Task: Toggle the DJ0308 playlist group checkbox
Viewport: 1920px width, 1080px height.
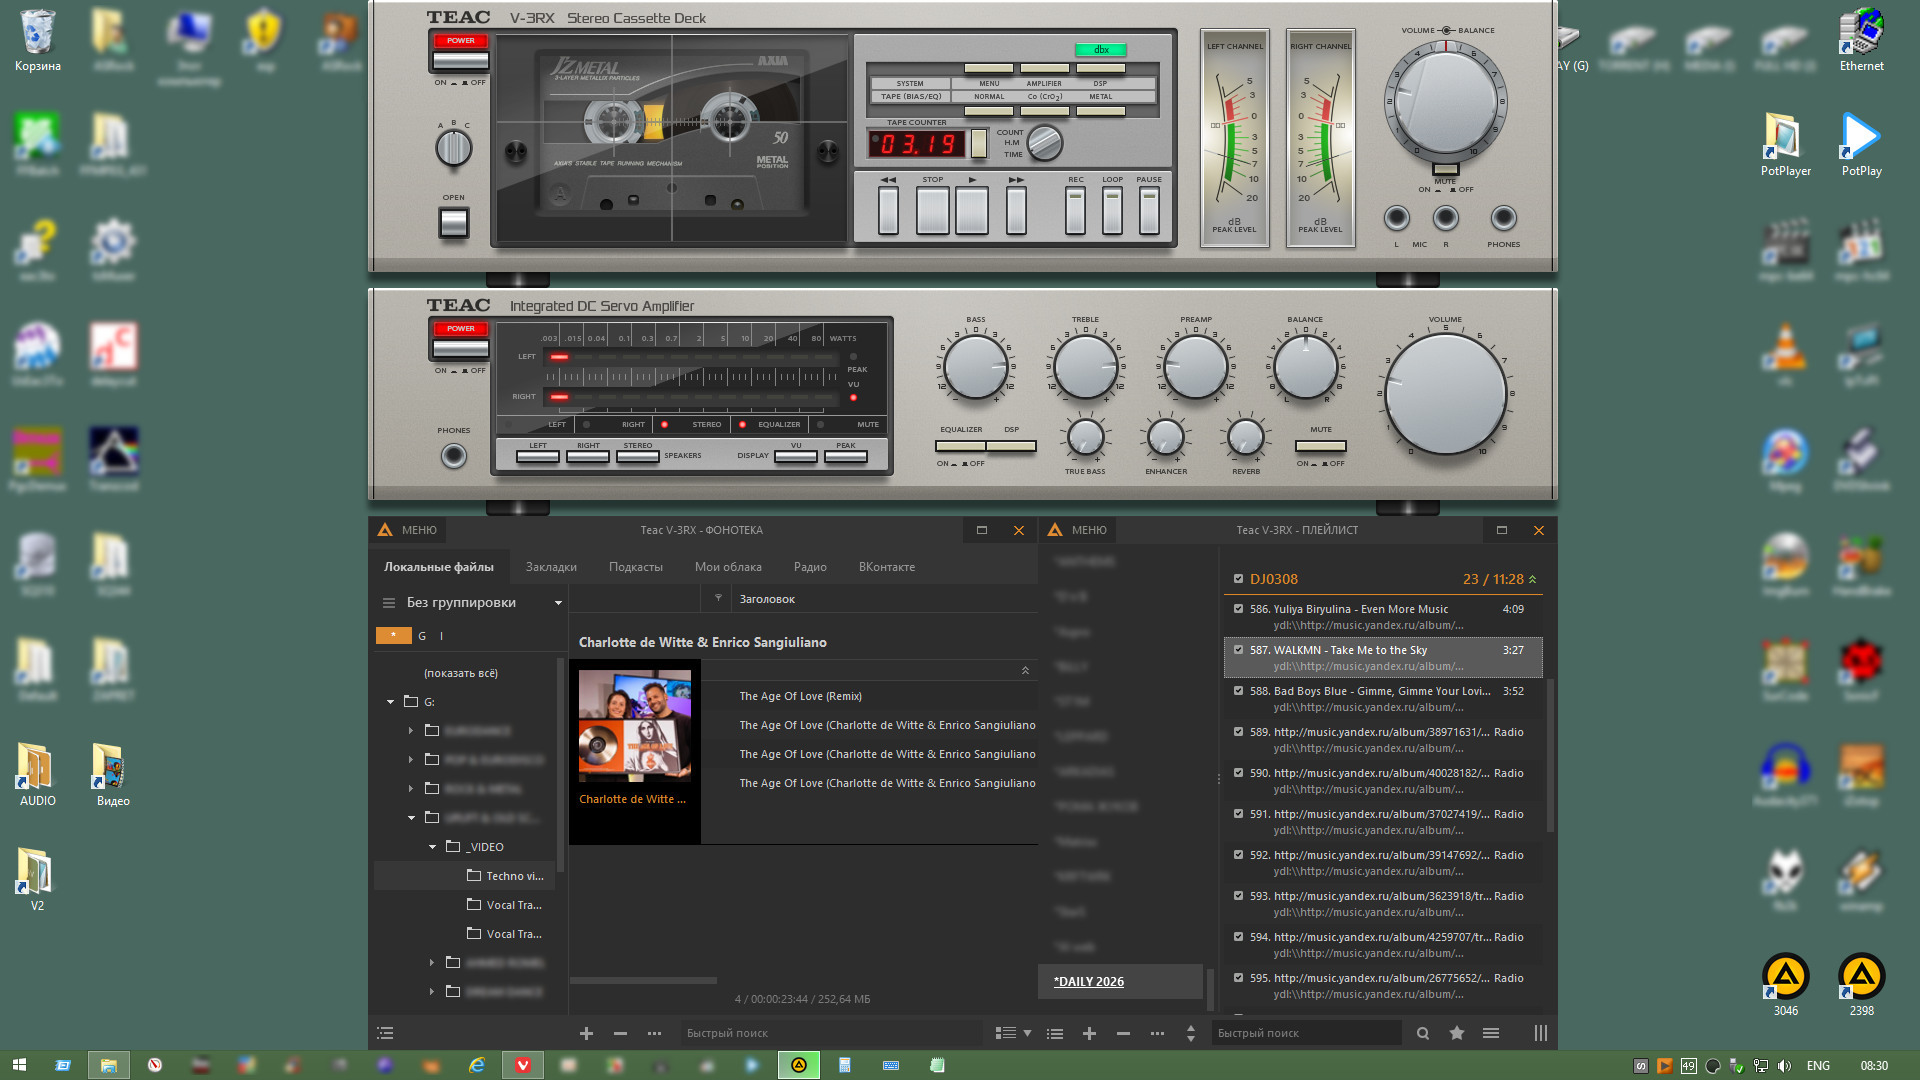Action: 1238,579
